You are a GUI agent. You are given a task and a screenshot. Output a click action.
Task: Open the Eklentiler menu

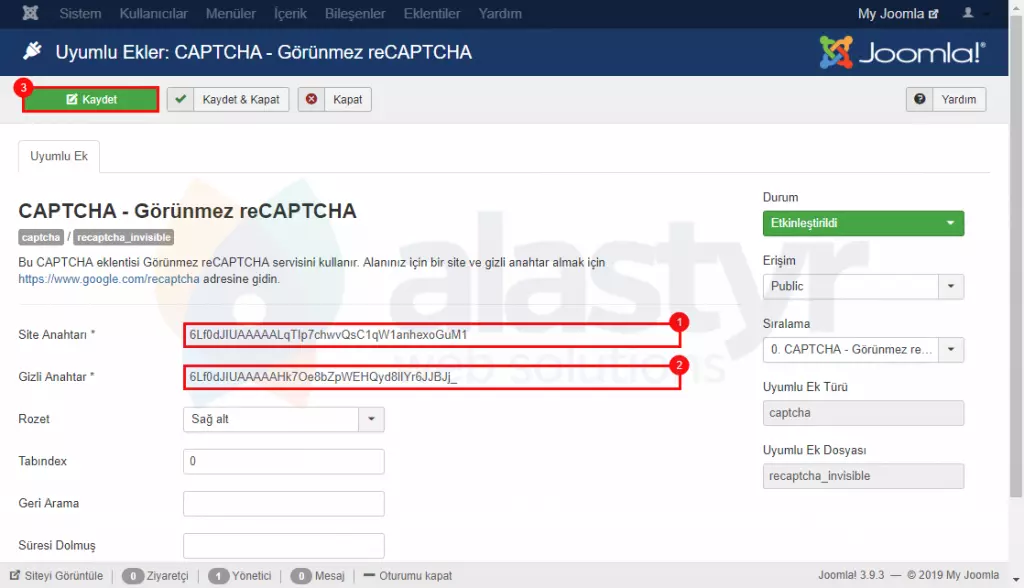coord(432,14)
